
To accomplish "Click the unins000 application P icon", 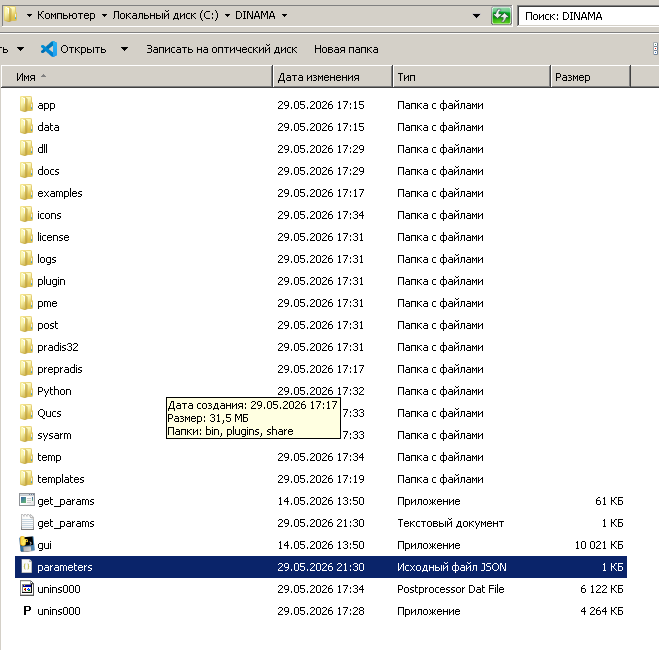I will [x=27, y=610].
